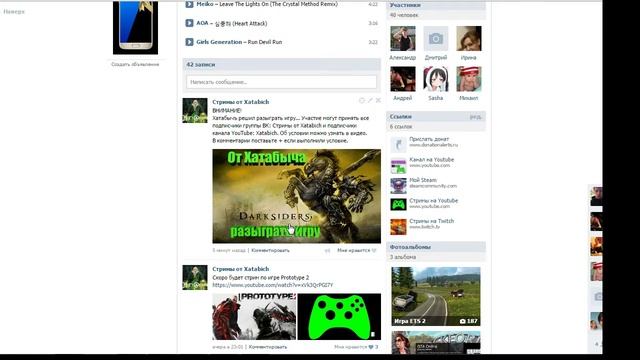Open the 'Игра ETS 2' photo album
The image size is (640, 360).
coord(436,296)
